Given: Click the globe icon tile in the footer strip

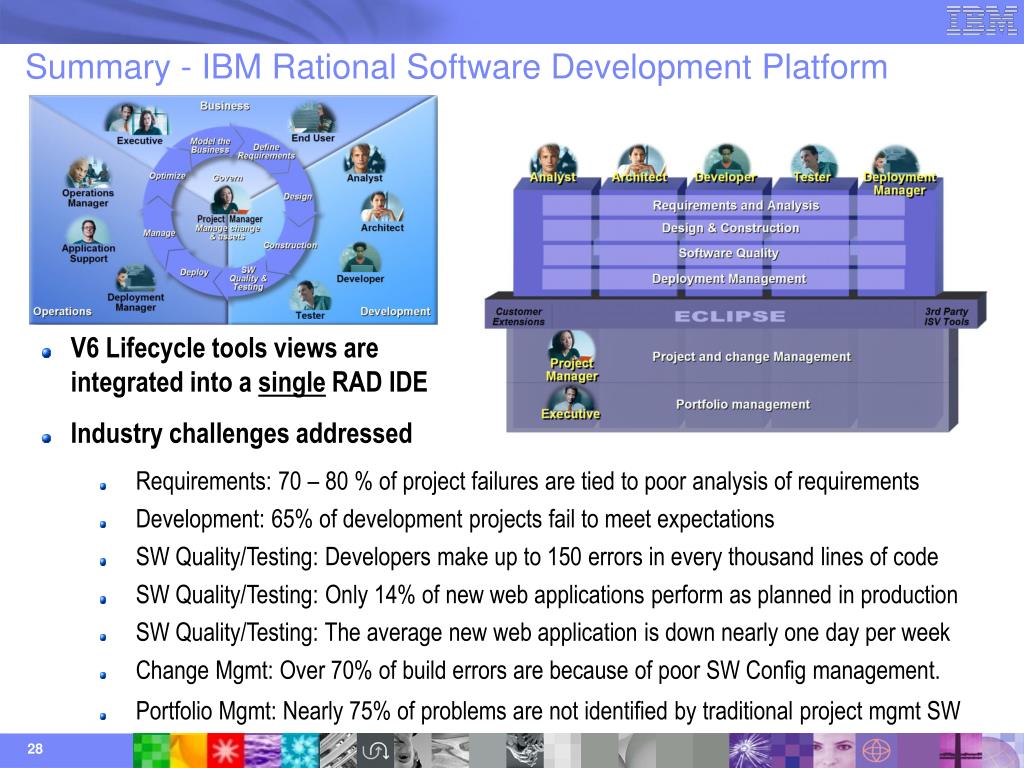Looking at the screenshot, I should point(876,750).
